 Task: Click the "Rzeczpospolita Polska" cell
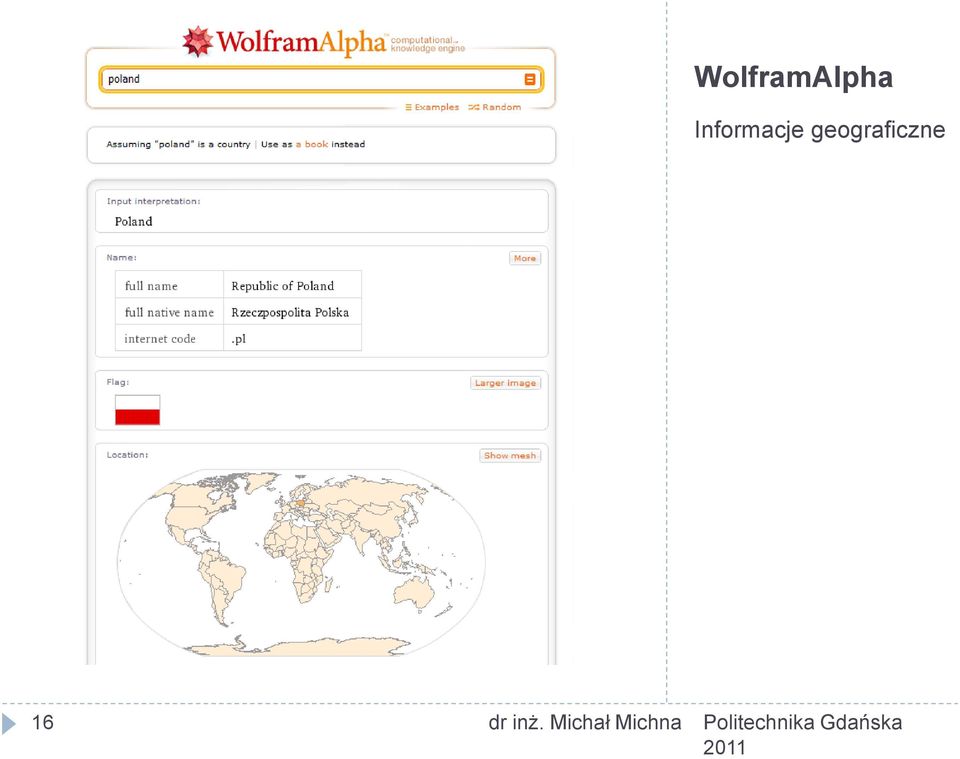click(x=293, y=312)
